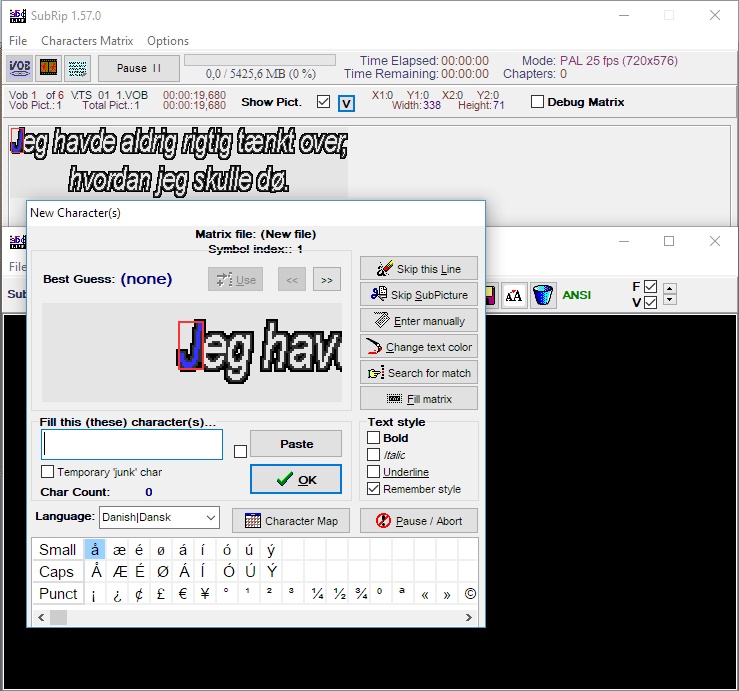Click the Pause / Abort button
This screenshot has height=691, width=739.
click(x=419, y=520)
